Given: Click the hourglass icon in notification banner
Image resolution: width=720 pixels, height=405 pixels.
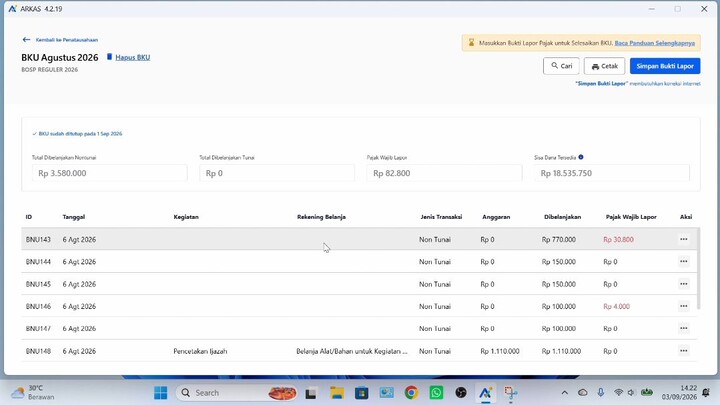Looking at the screenshot, I should tap(471, 43).
